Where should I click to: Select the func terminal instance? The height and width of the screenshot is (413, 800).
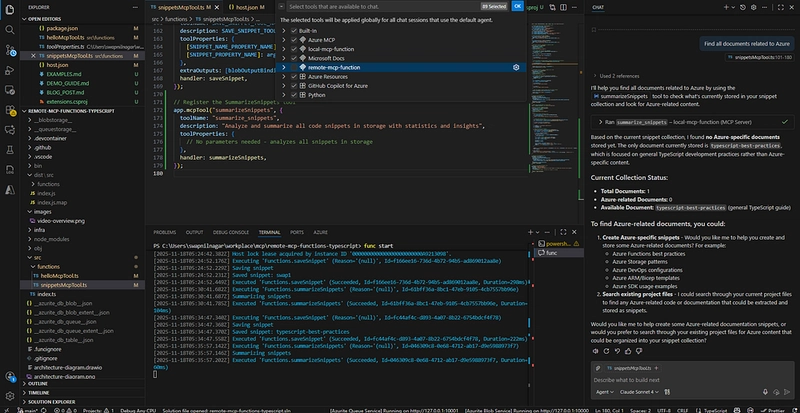point(554,254)
